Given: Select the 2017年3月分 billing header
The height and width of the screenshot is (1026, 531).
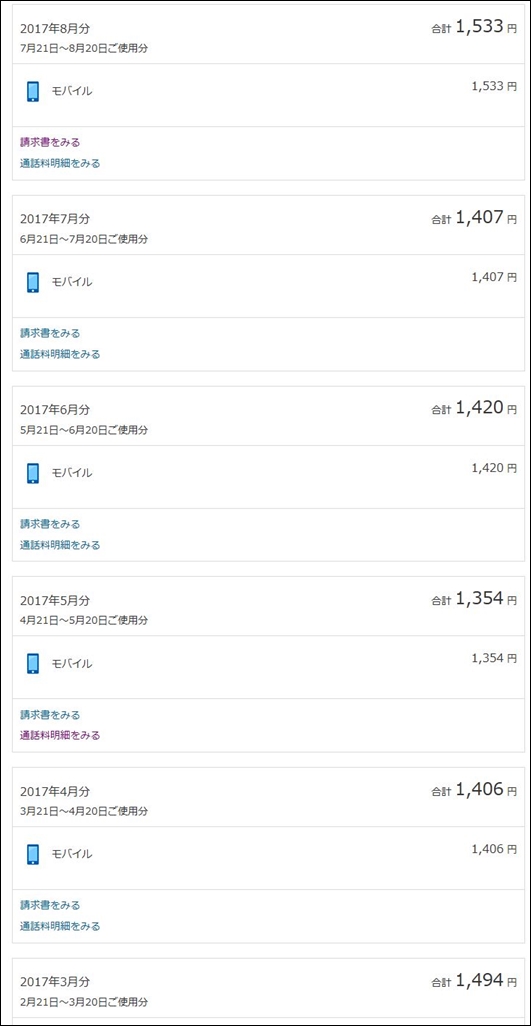Looking at the screenshot, I should [55, 982].
